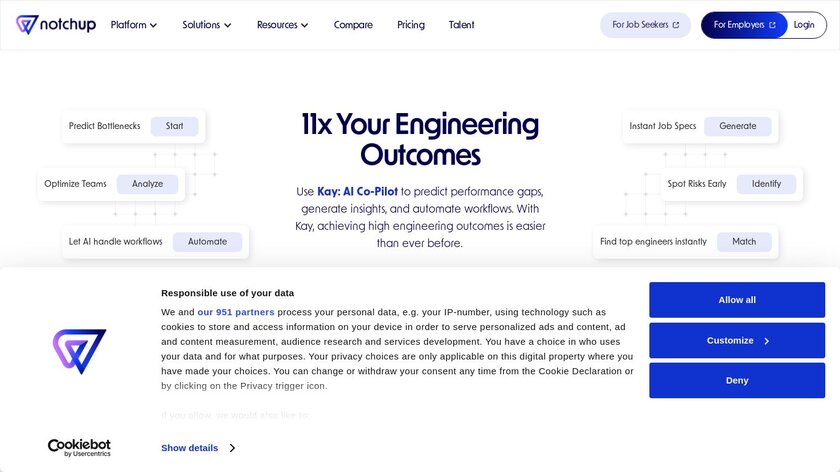The height and width of the screenshot is (472, 840).
Task: Click the Notchup logo in the cookie dialog
Action: point(79,352)
